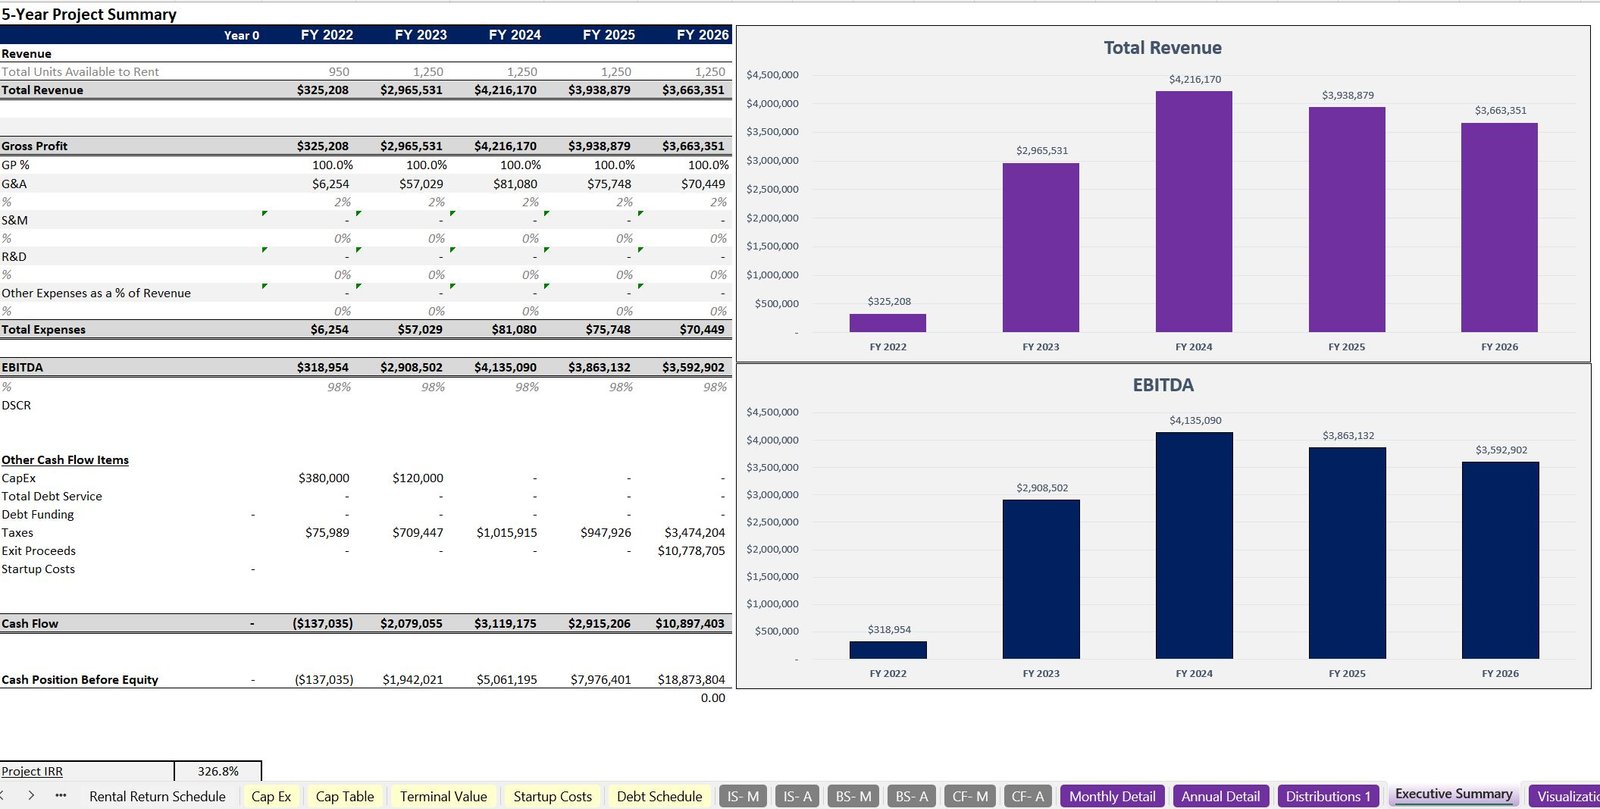1600x809 pixels.
Task: Select the Exit Proceeds $10,778,705 cell
Action: click(x=691, y=551)
